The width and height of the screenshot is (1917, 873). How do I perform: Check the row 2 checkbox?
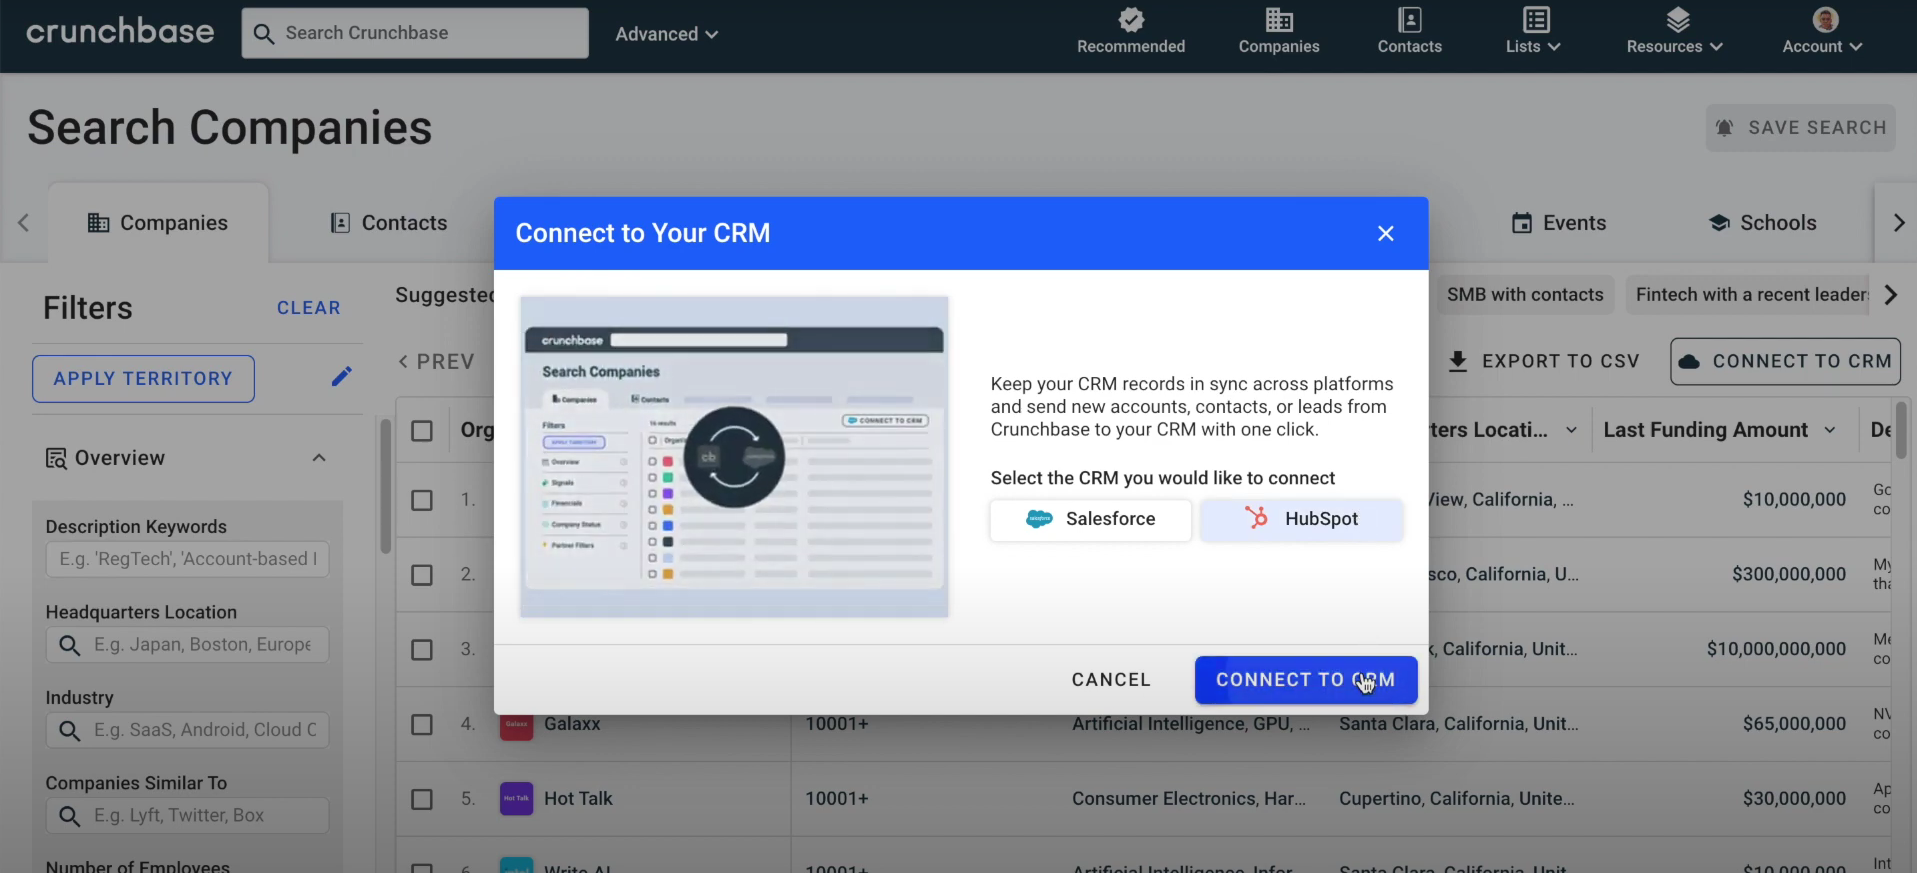(x=422, y=575)
